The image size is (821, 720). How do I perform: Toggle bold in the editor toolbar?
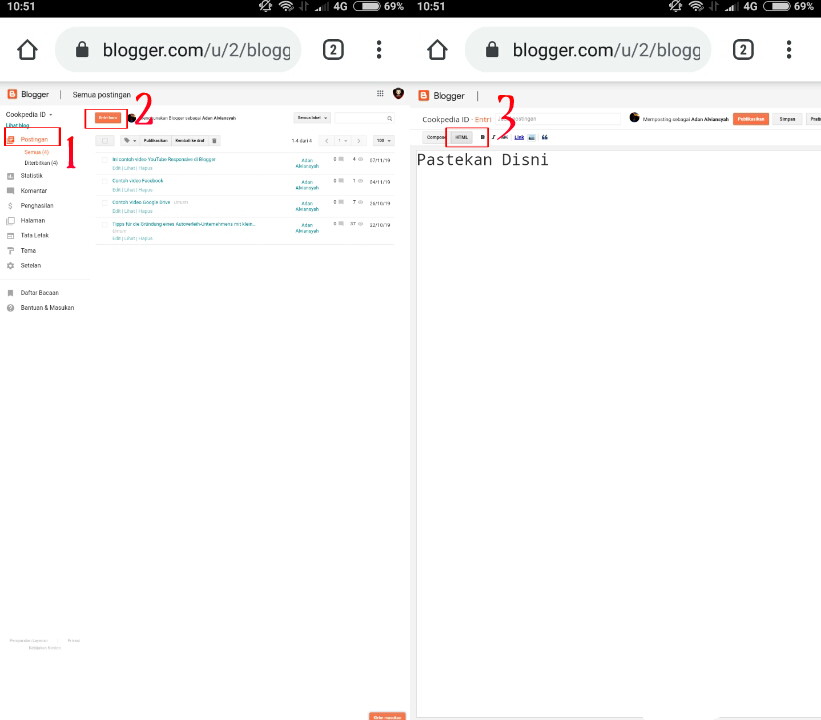(x=482, y=137)
